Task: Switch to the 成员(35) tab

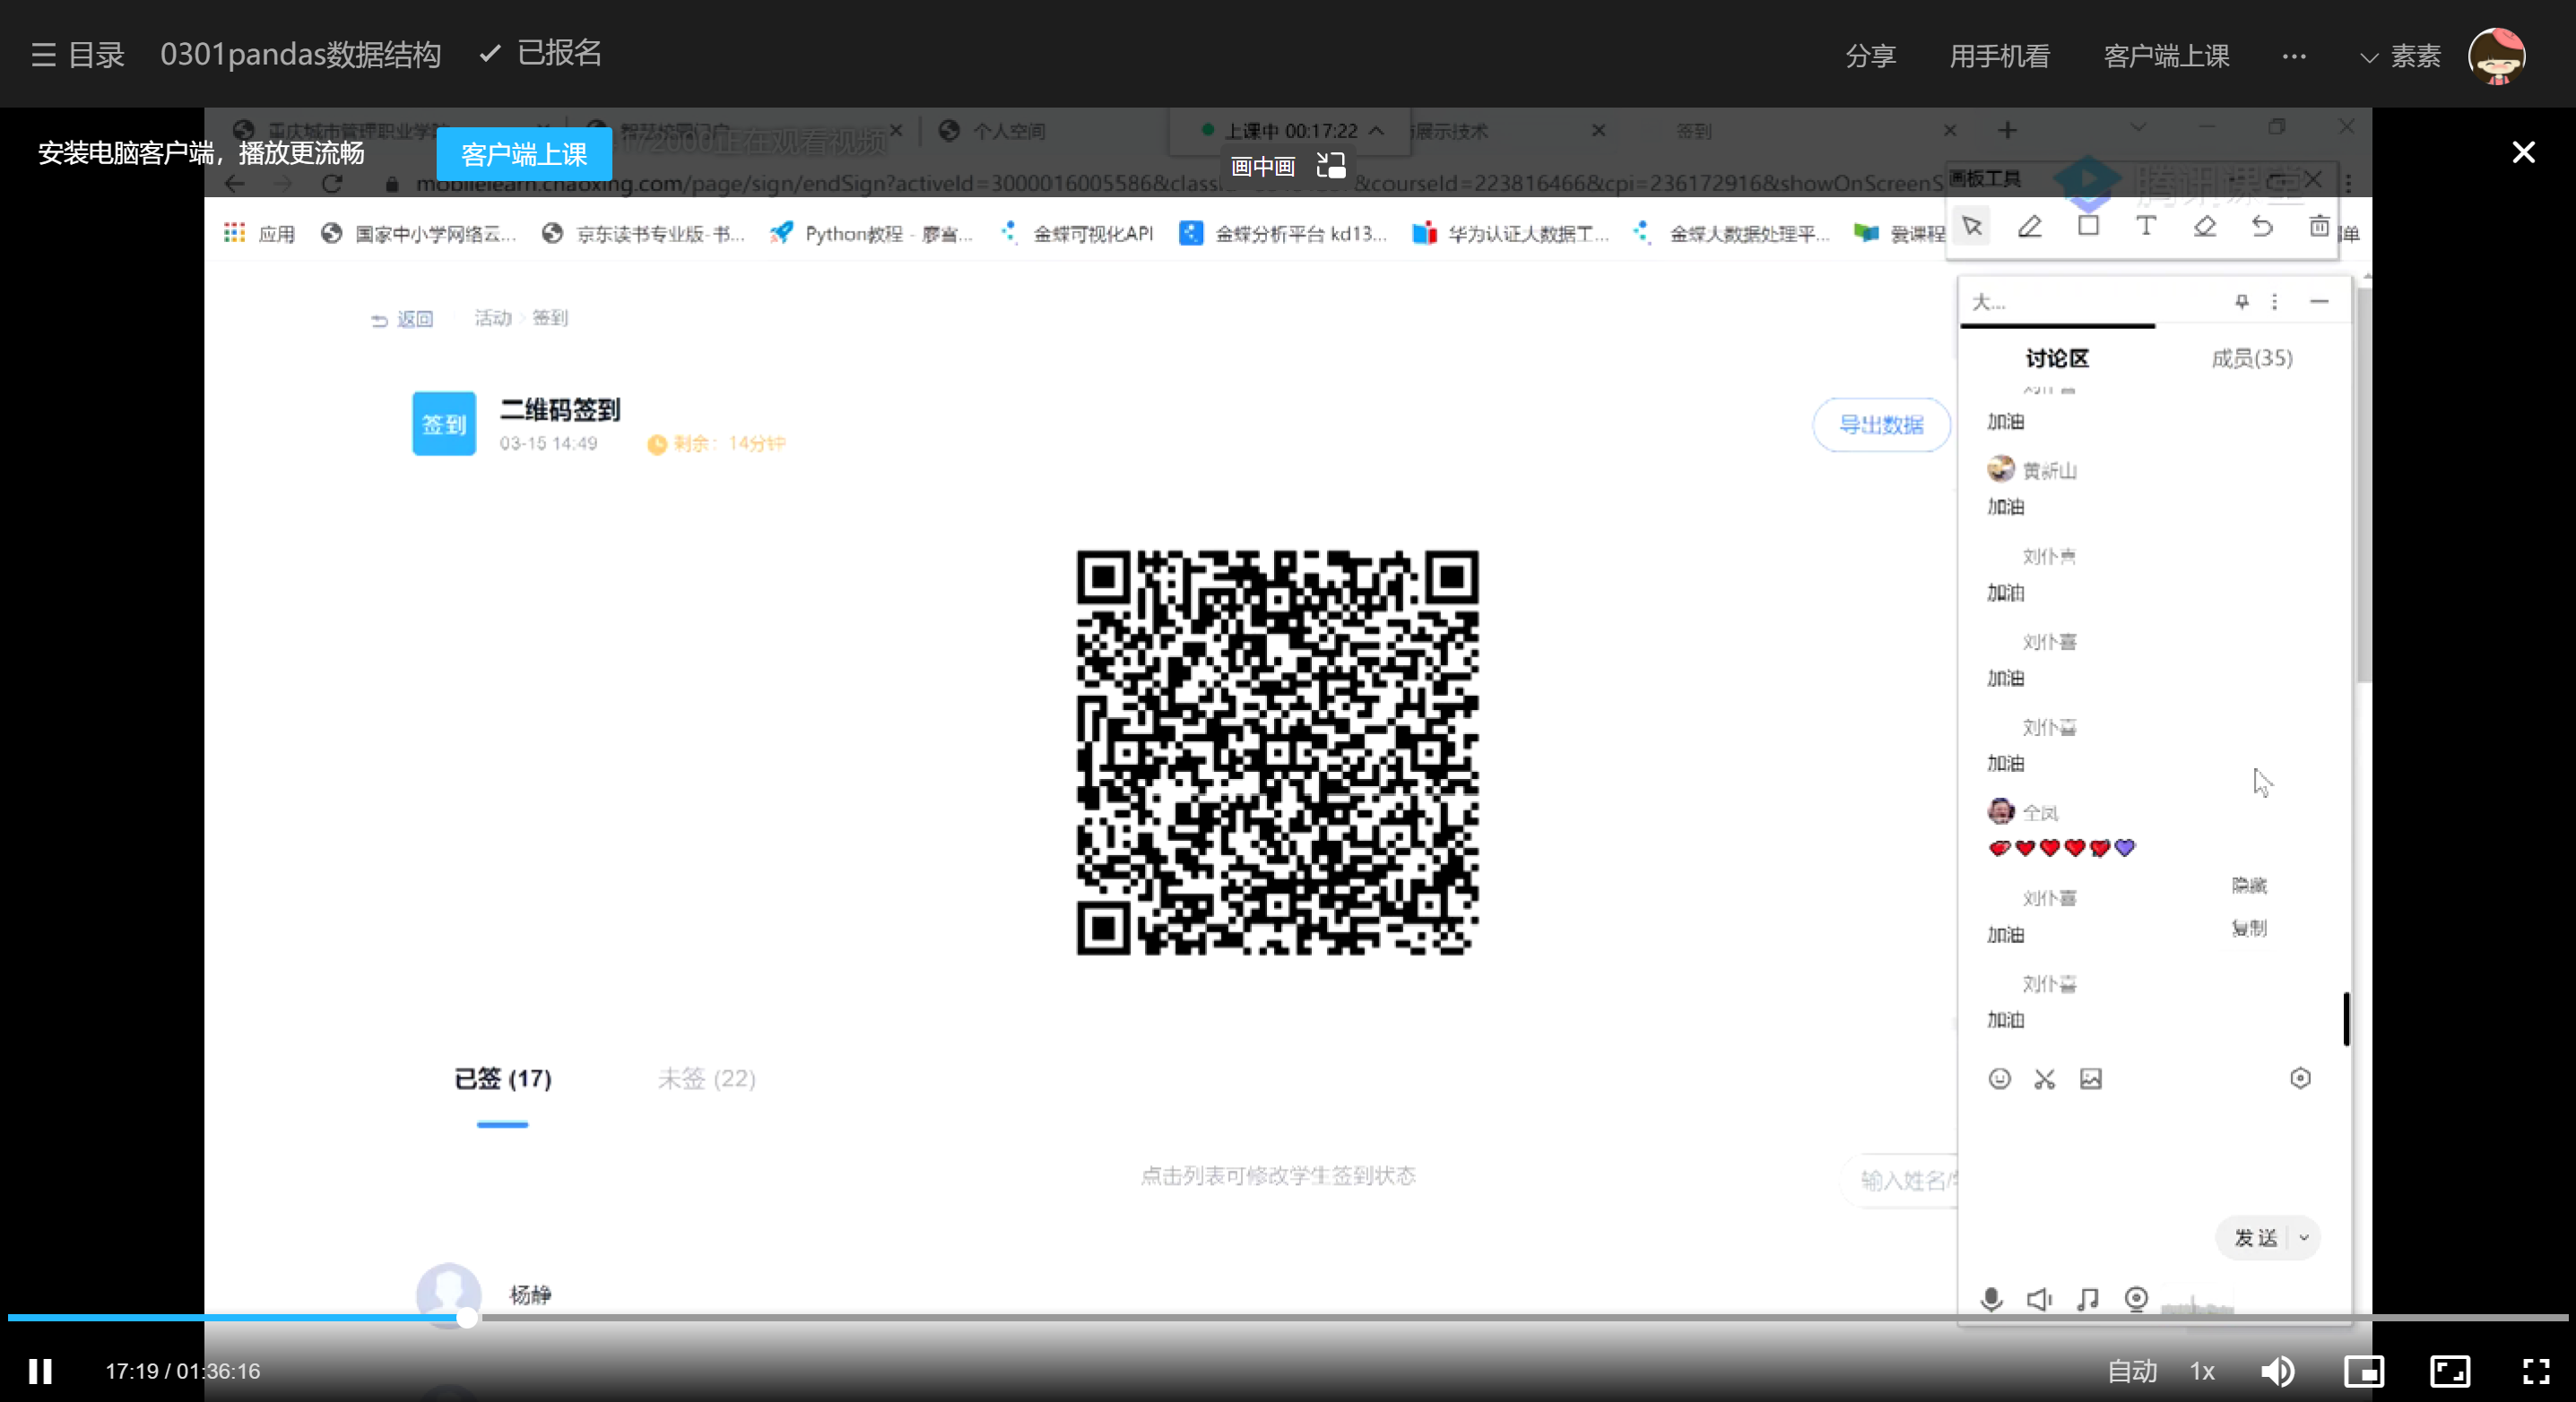Action: pyautogui.click(x=2252, y=358)
